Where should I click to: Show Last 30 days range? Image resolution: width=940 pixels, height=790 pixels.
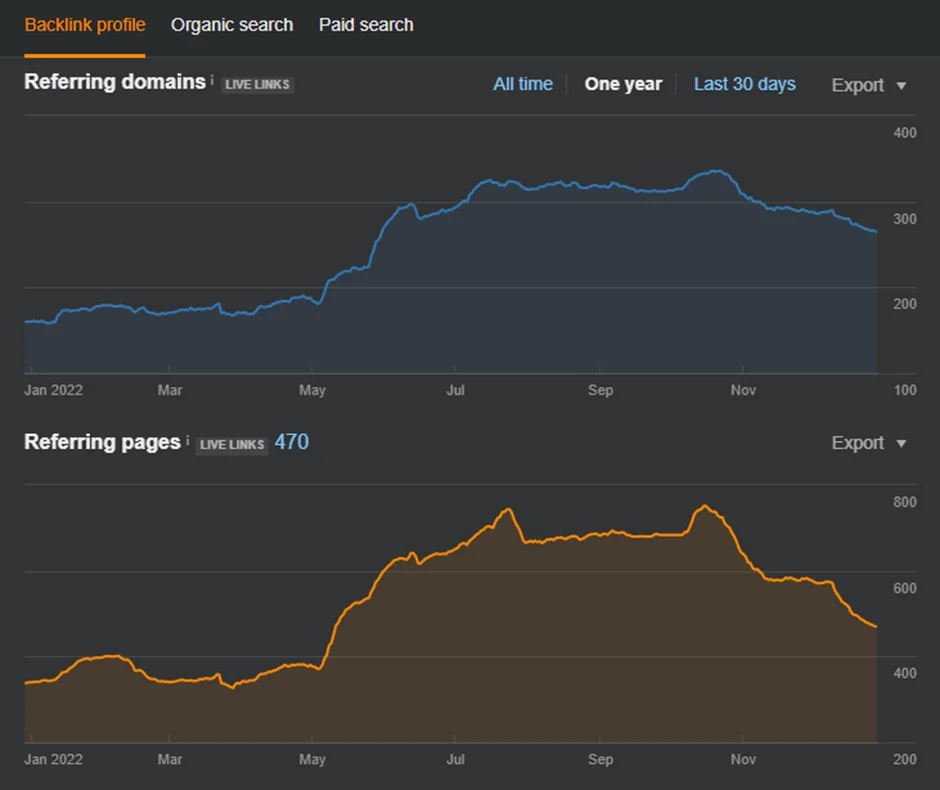click(745, 84)
